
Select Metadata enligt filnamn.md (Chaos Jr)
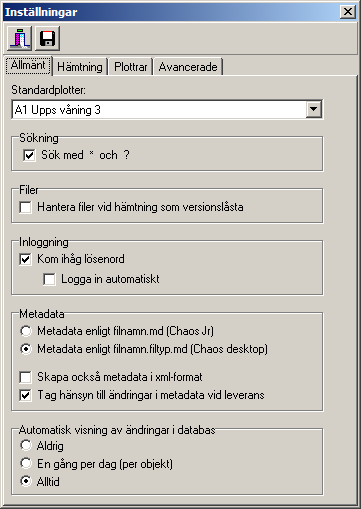pos(26,331)
